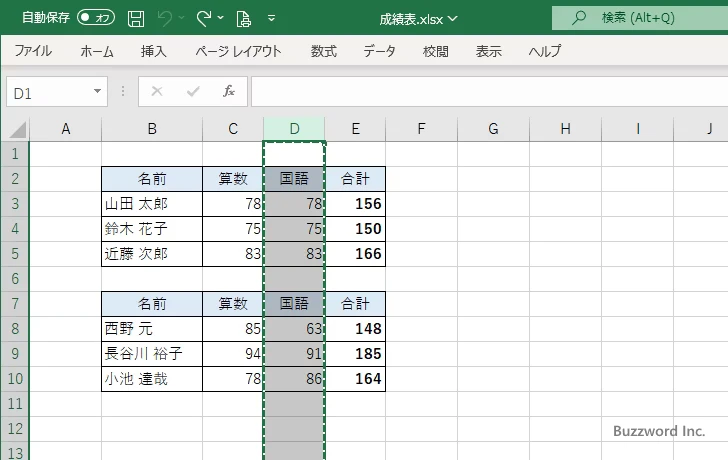Click the formula bar confirm checkmark icon

[x=193, y=91]
